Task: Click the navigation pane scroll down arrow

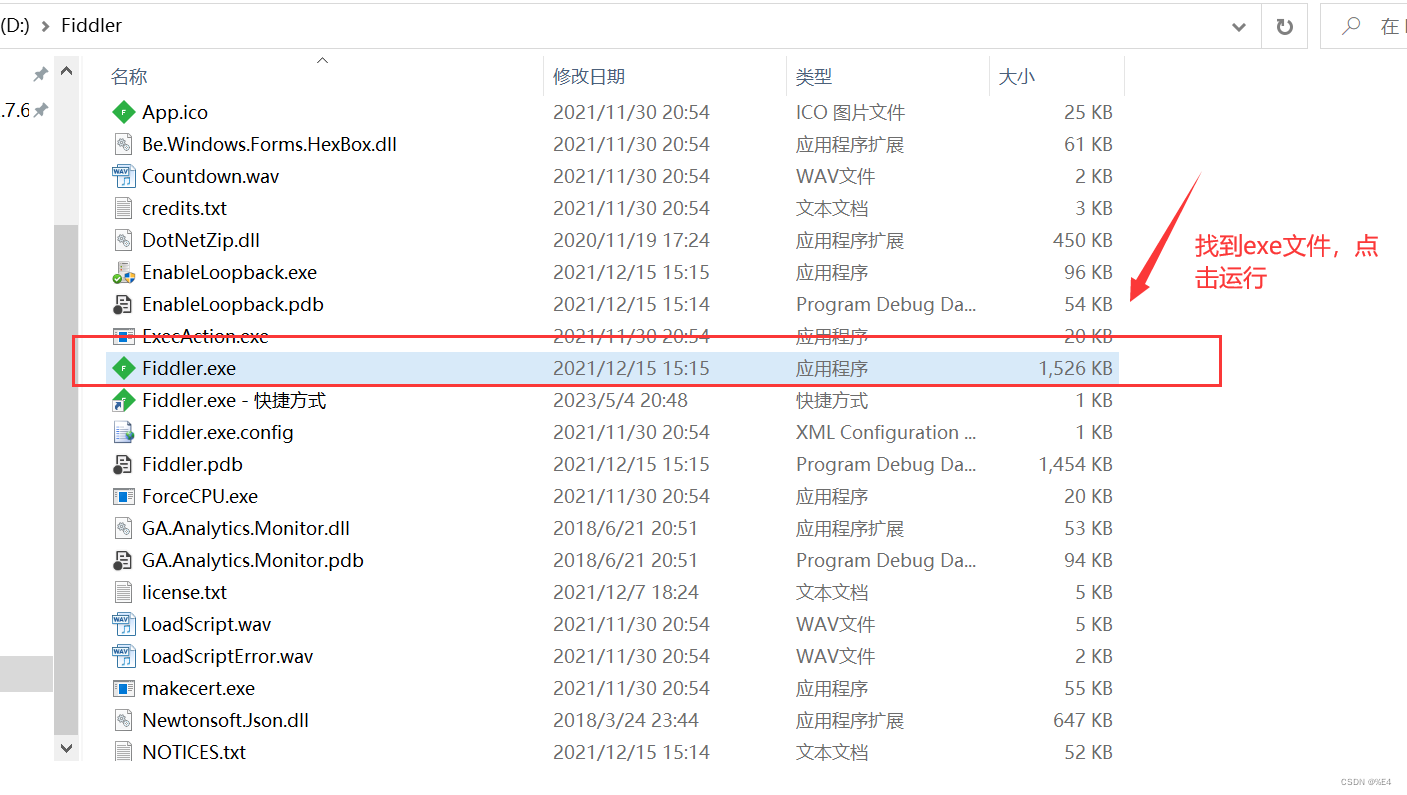Action: click(x=66, y=747)
